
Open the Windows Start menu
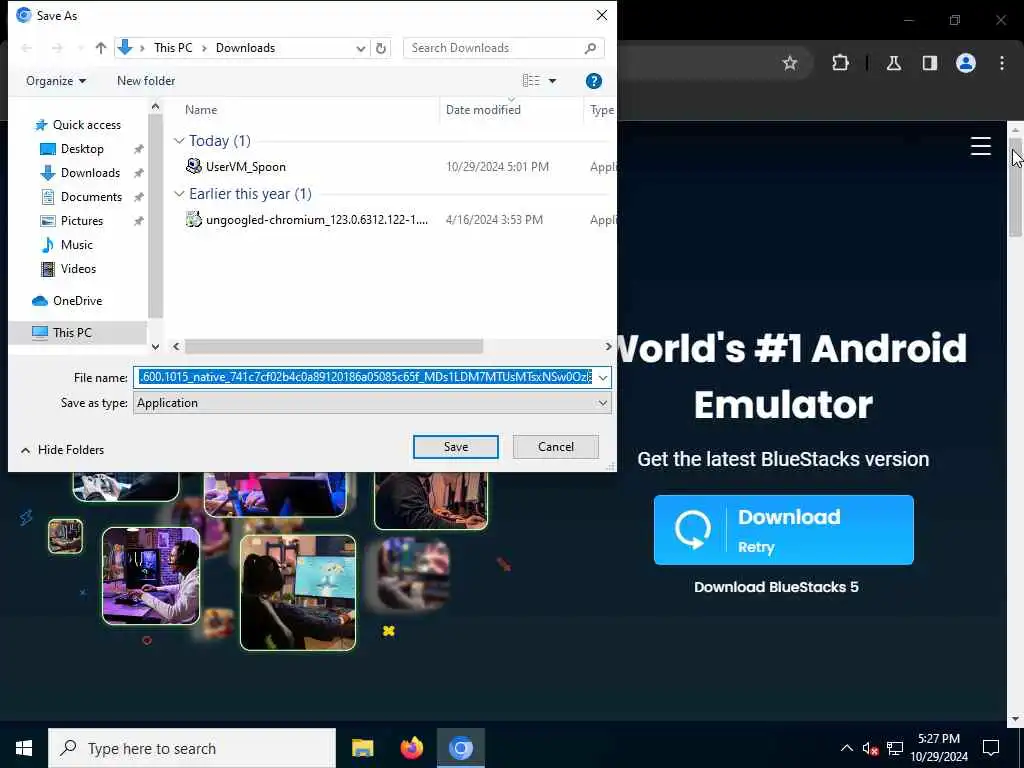pyautogui.click(x=24, y=748)
